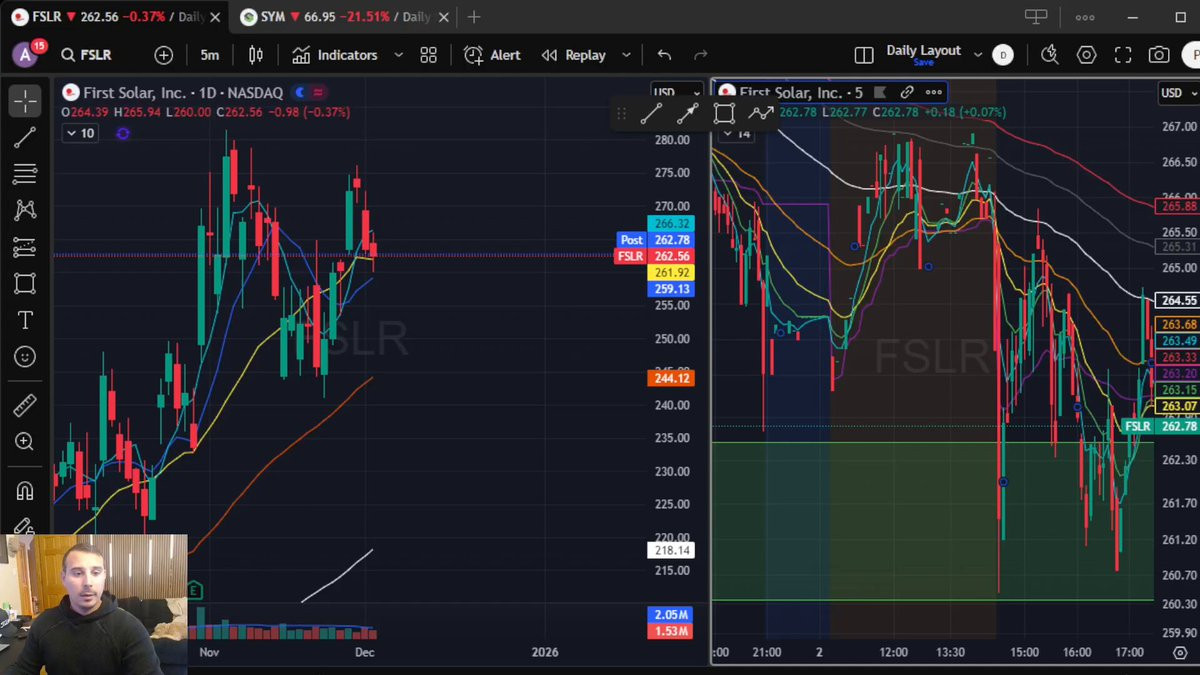The width and height of the screenshot is (1200, 675).
Task: Open the quick search lightning icon
Action: coord(1049,55)
